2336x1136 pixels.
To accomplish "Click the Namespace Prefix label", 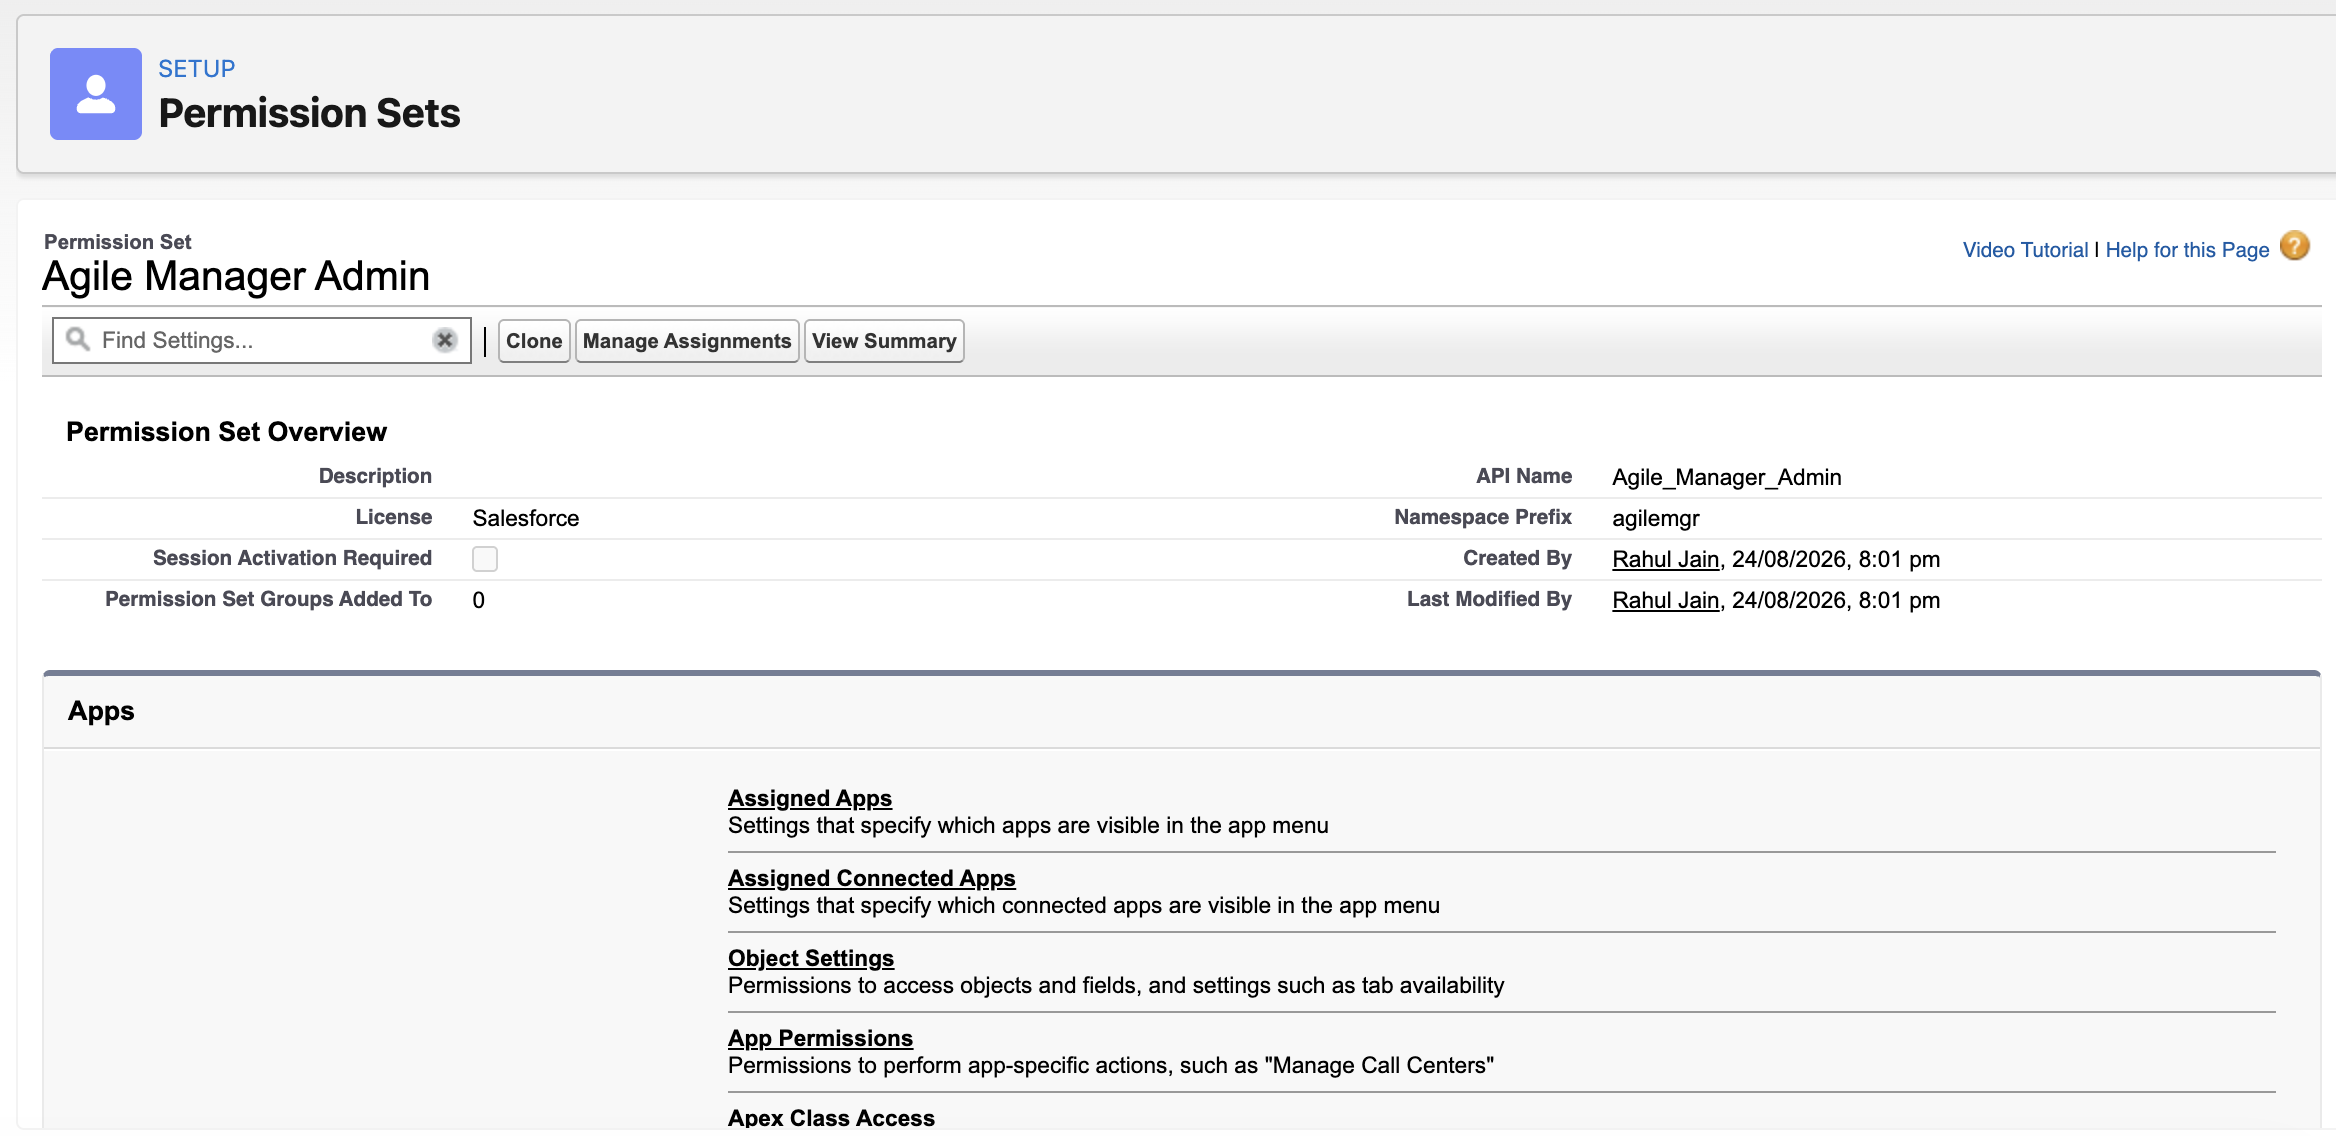I will click(1483, 517).
